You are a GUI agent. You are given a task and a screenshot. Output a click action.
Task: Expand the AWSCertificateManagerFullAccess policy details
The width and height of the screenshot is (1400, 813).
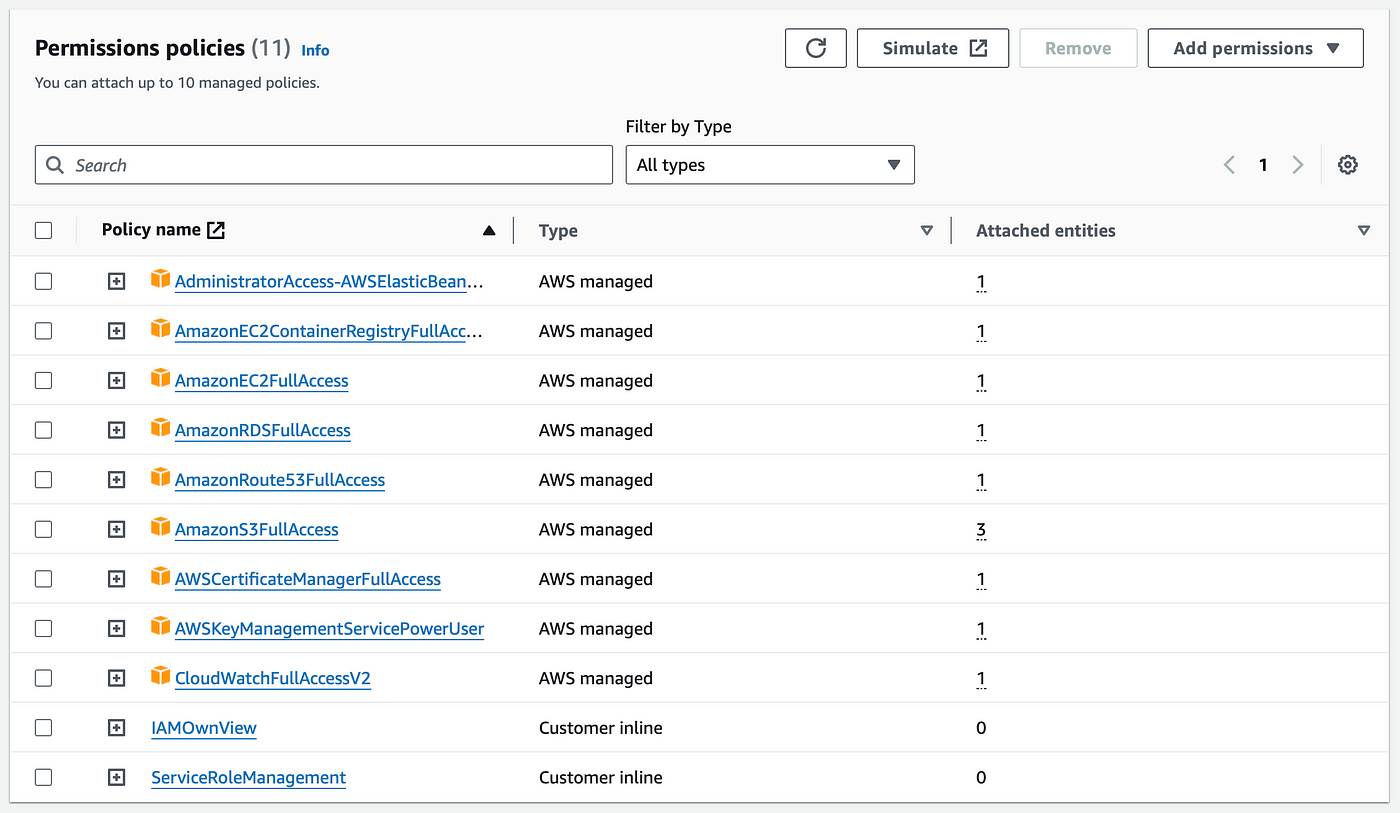point(116,580)
